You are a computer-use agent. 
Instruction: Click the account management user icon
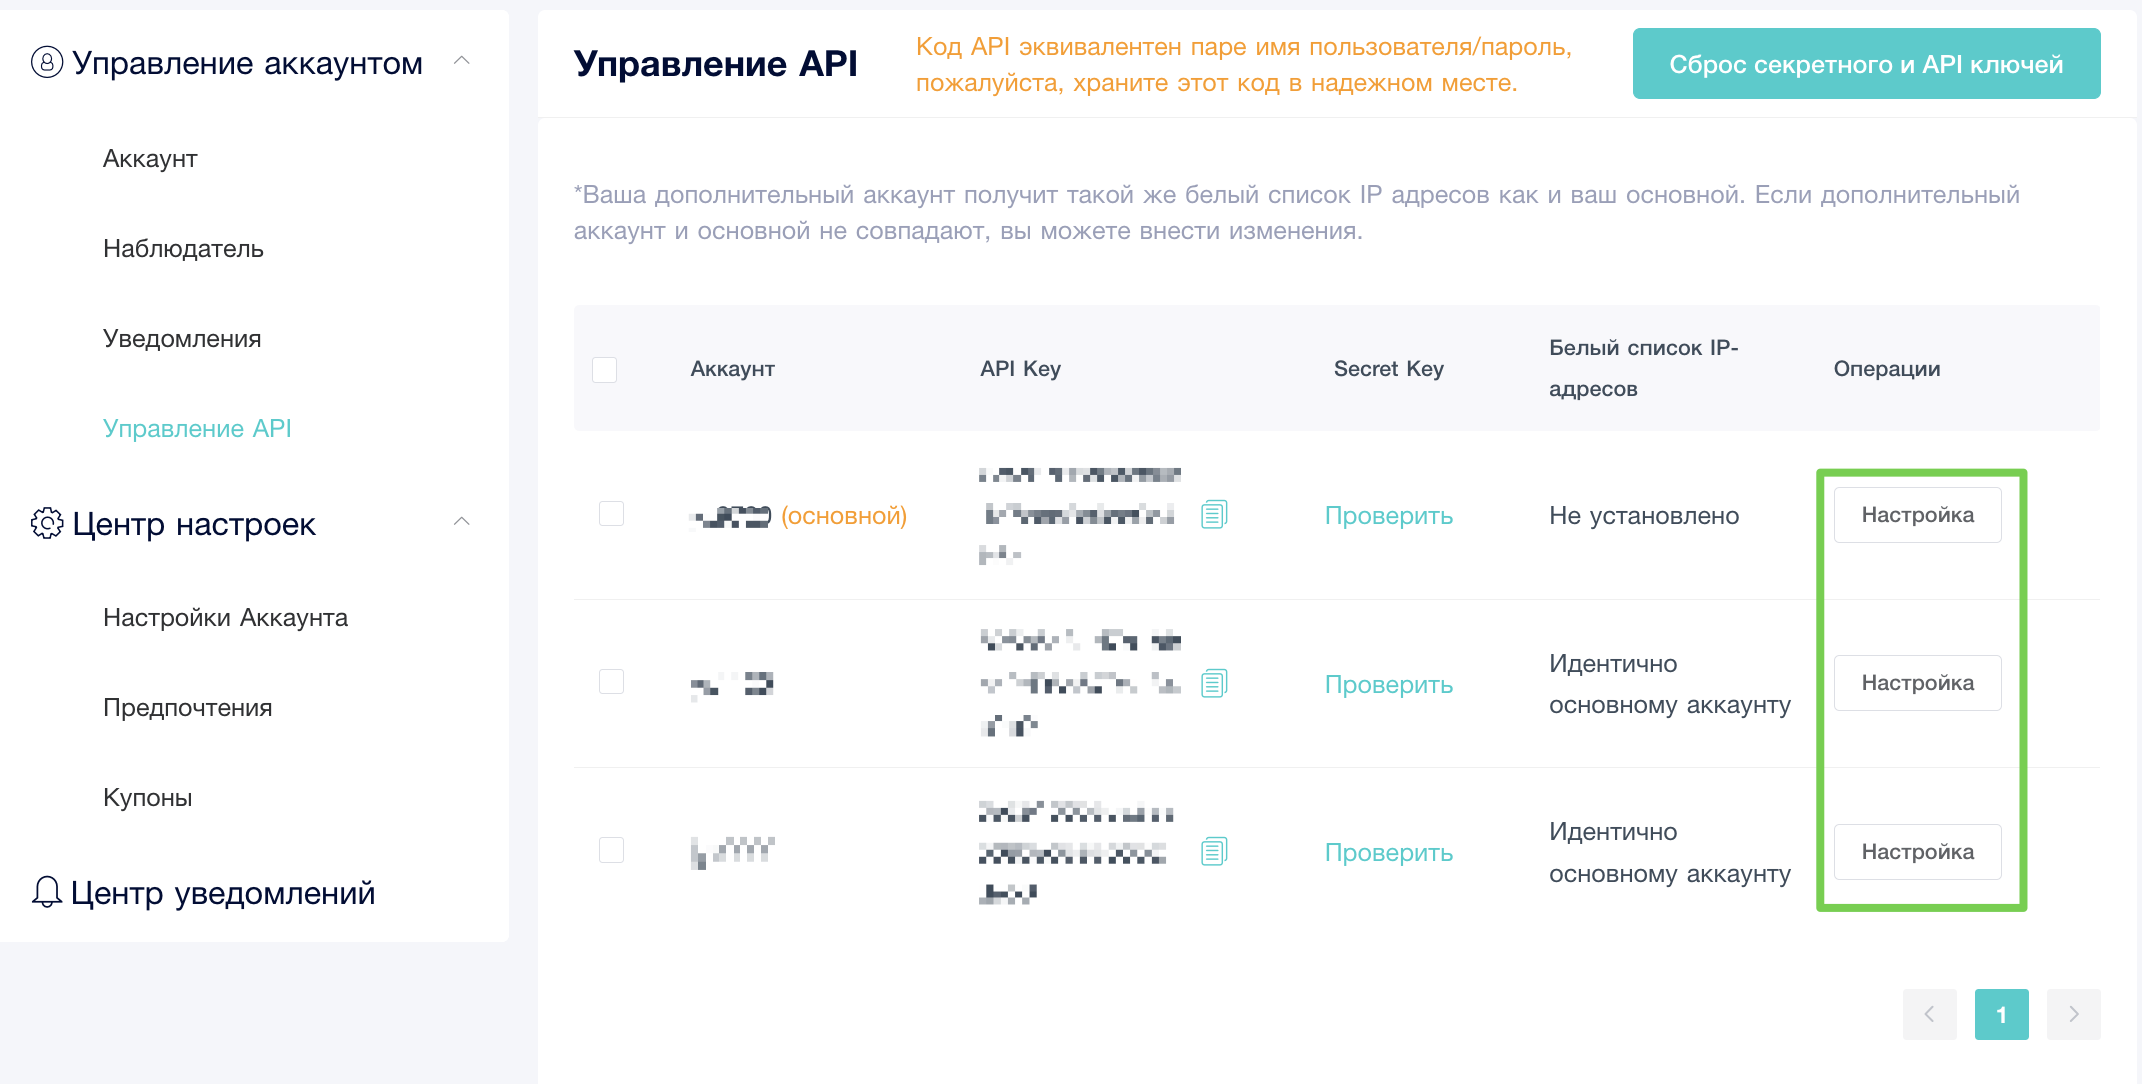[x=47, y=62]
